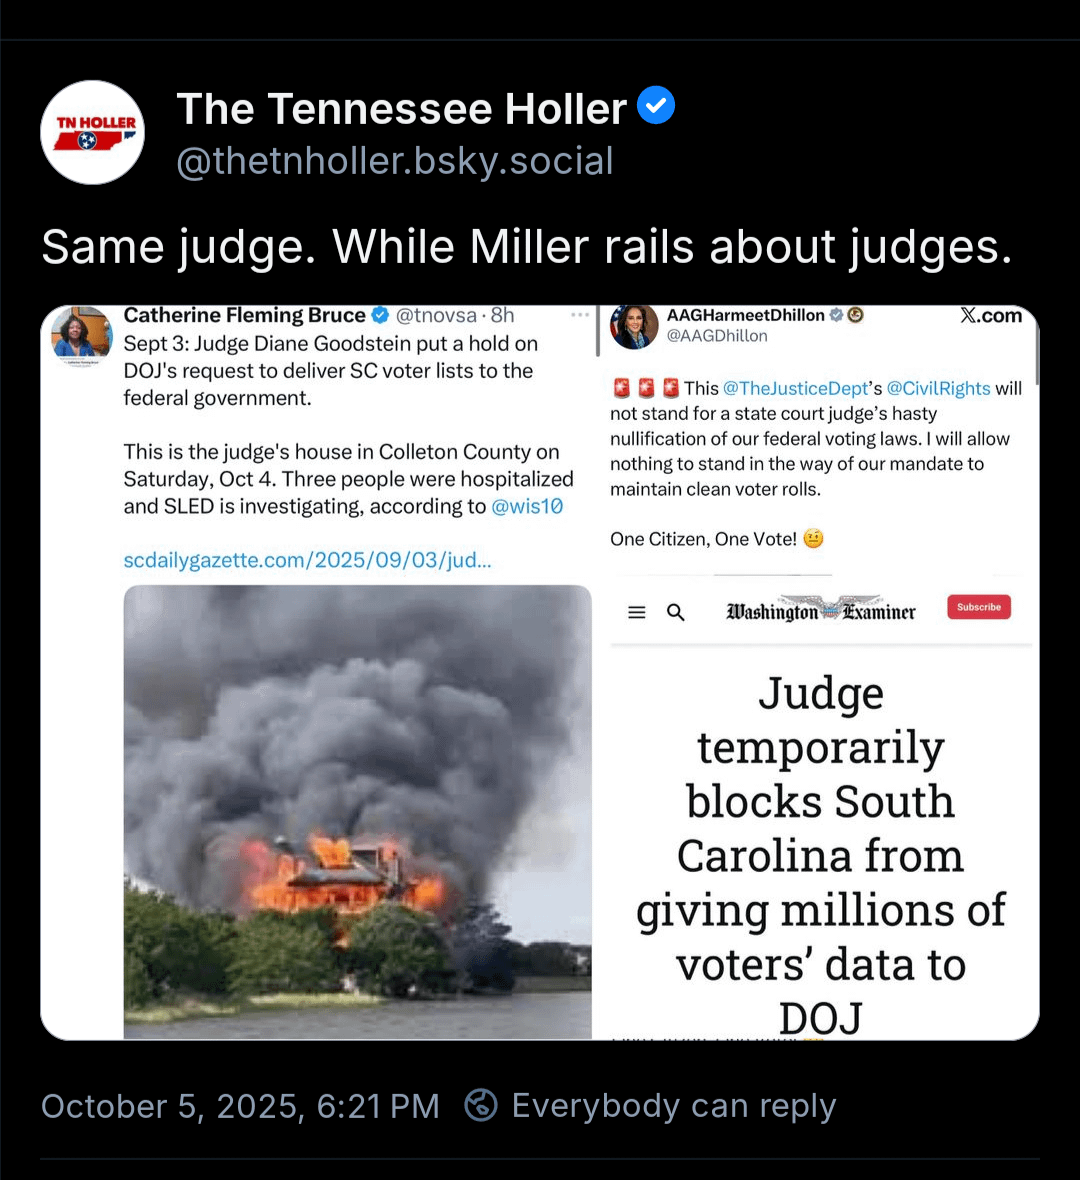This screenshot has width=1080, height=1180.
Task: Open the @thetnholler.bsky.social handle
Action: [x=395, y=161]
